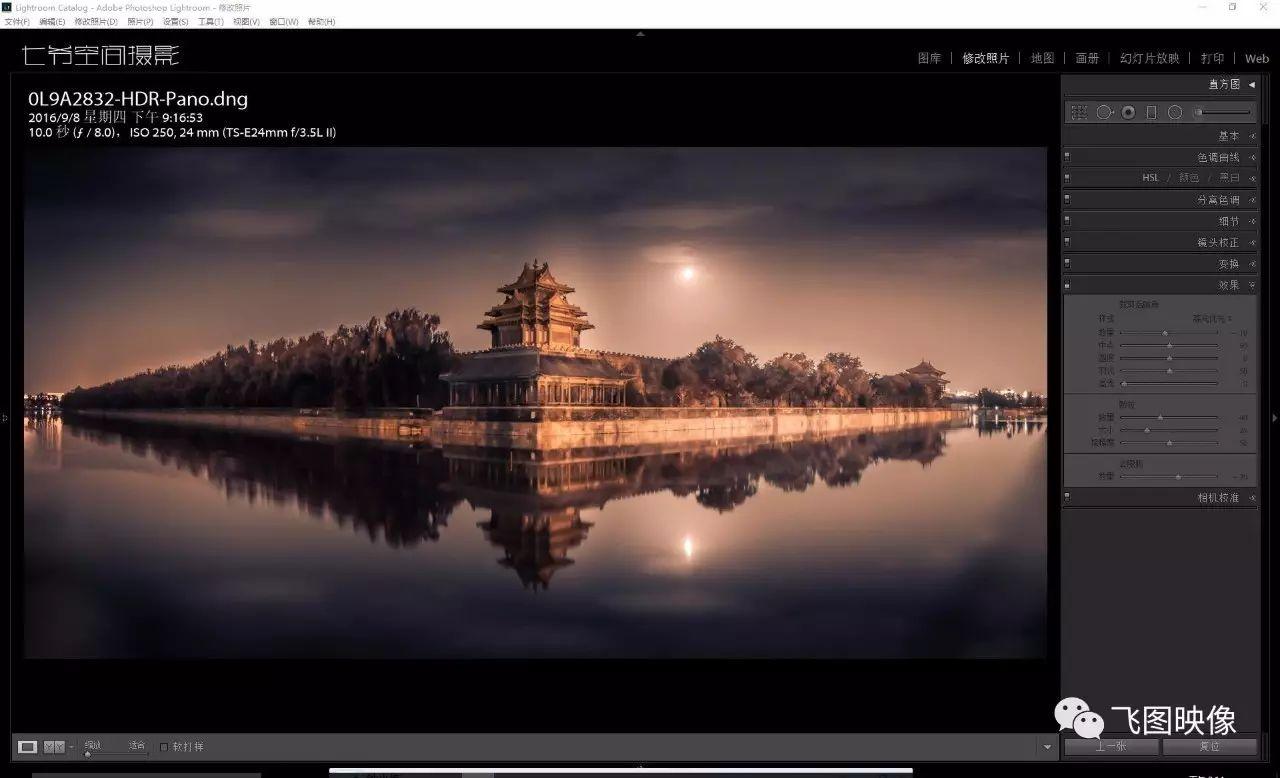Image resolution: width=1280 pixels, height=778 pixels.
Task: Click the 适合 zoom level text
Action: click(x=137, y=744)
